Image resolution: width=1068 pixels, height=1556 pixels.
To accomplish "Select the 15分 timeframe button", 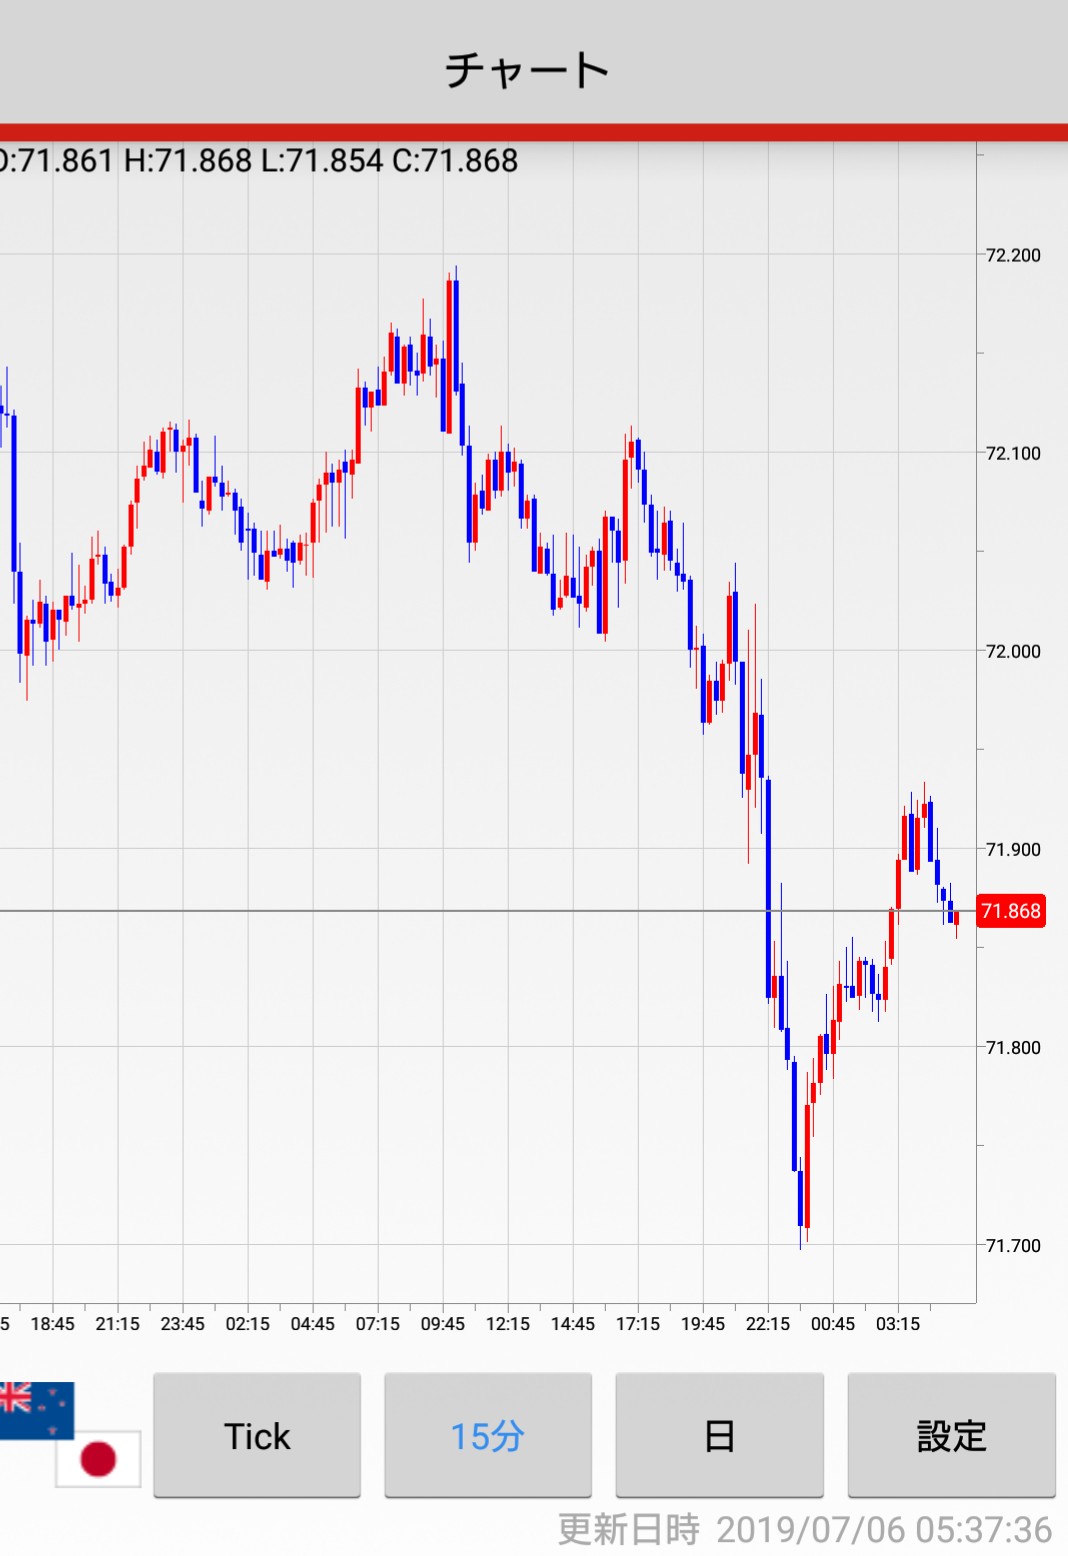I will coord(488,1436).
